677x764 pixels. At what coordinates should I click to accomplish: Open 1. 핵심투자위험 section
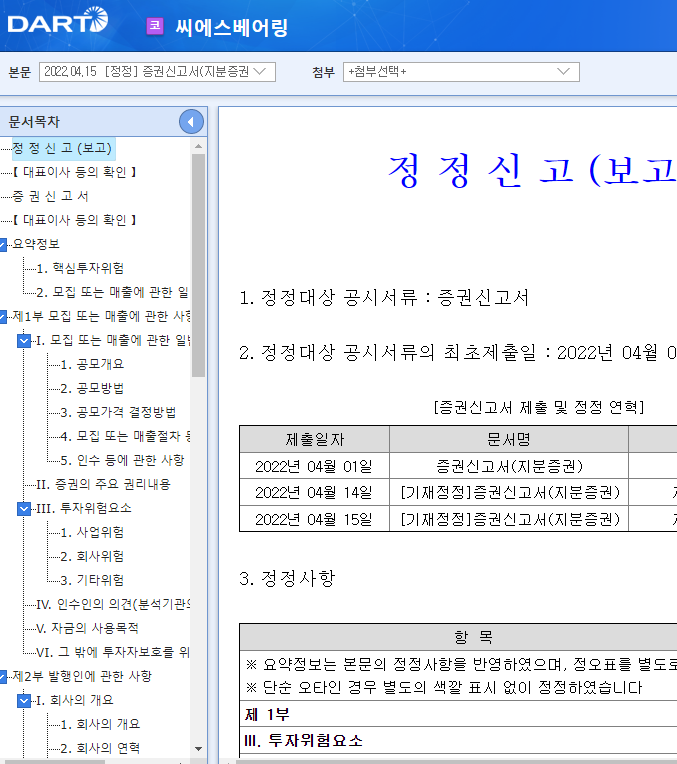80,268
